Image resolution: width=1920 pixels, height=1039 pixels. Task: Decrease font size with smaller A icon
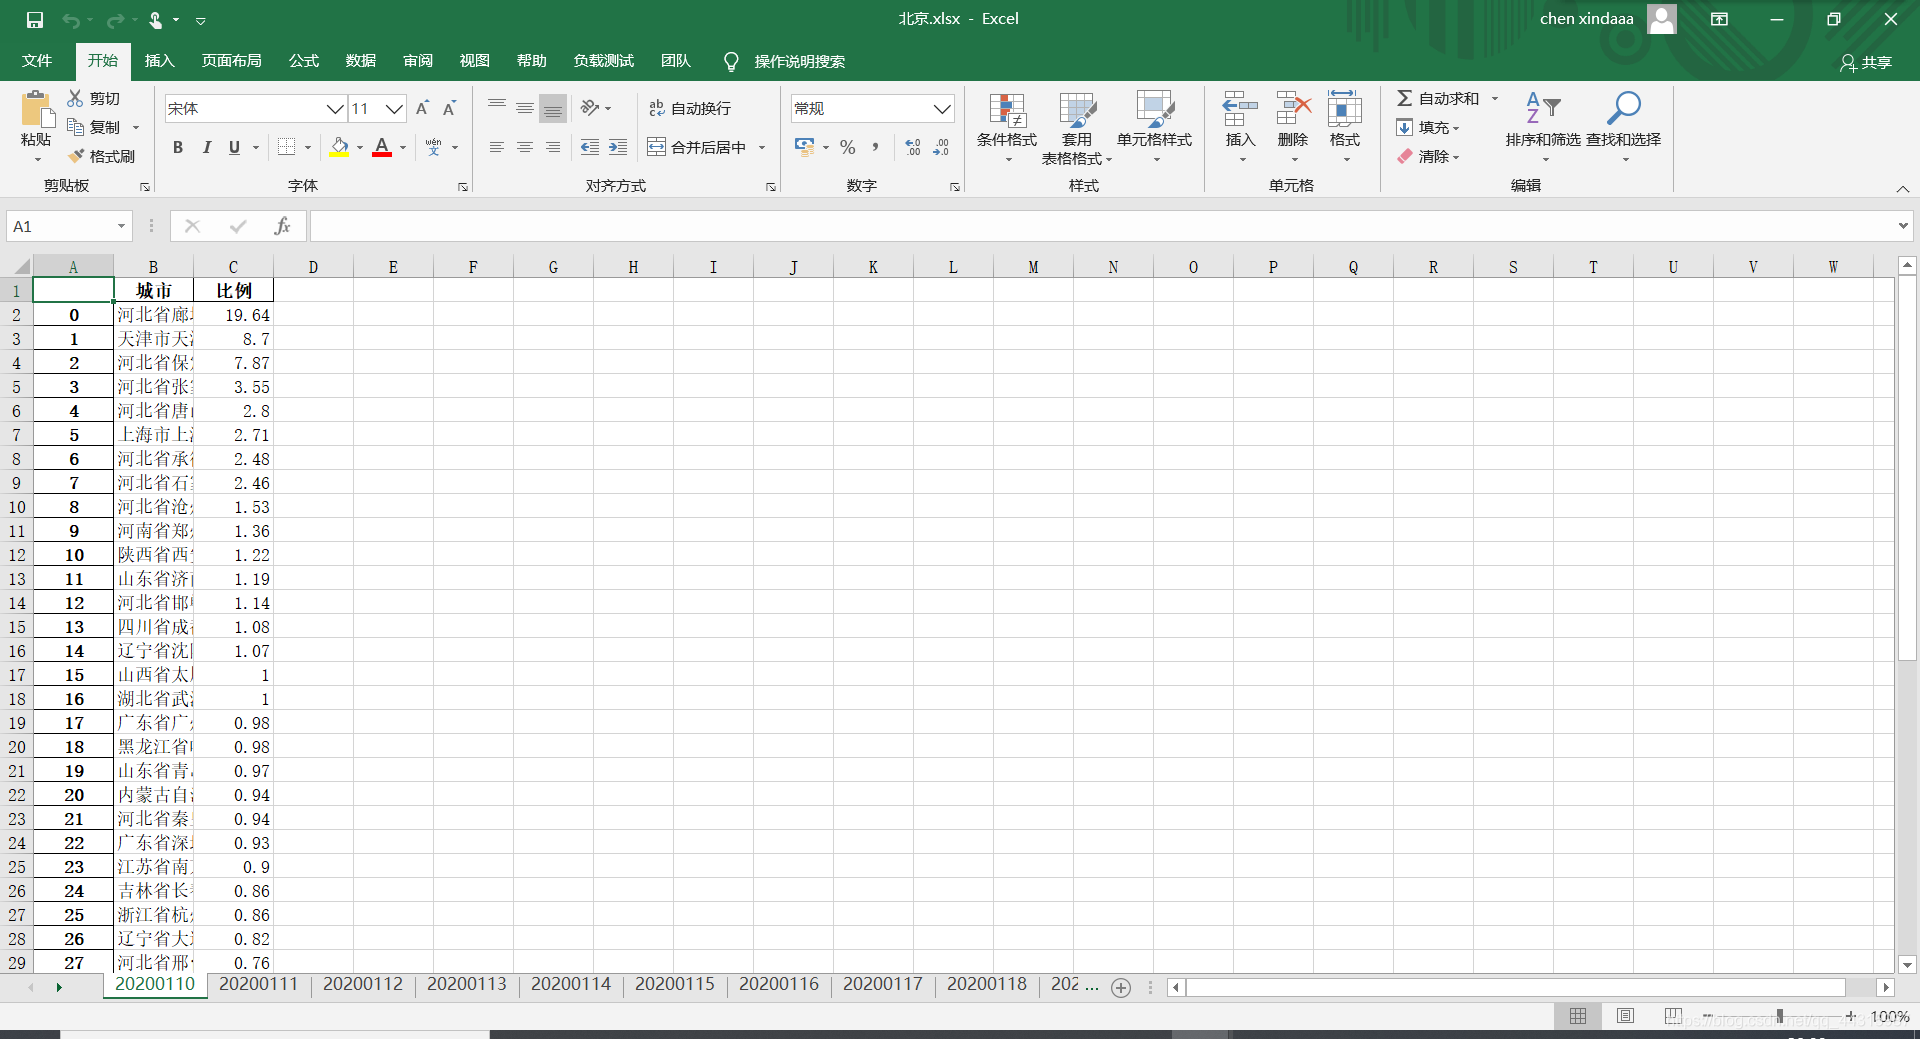click(449, 108)
